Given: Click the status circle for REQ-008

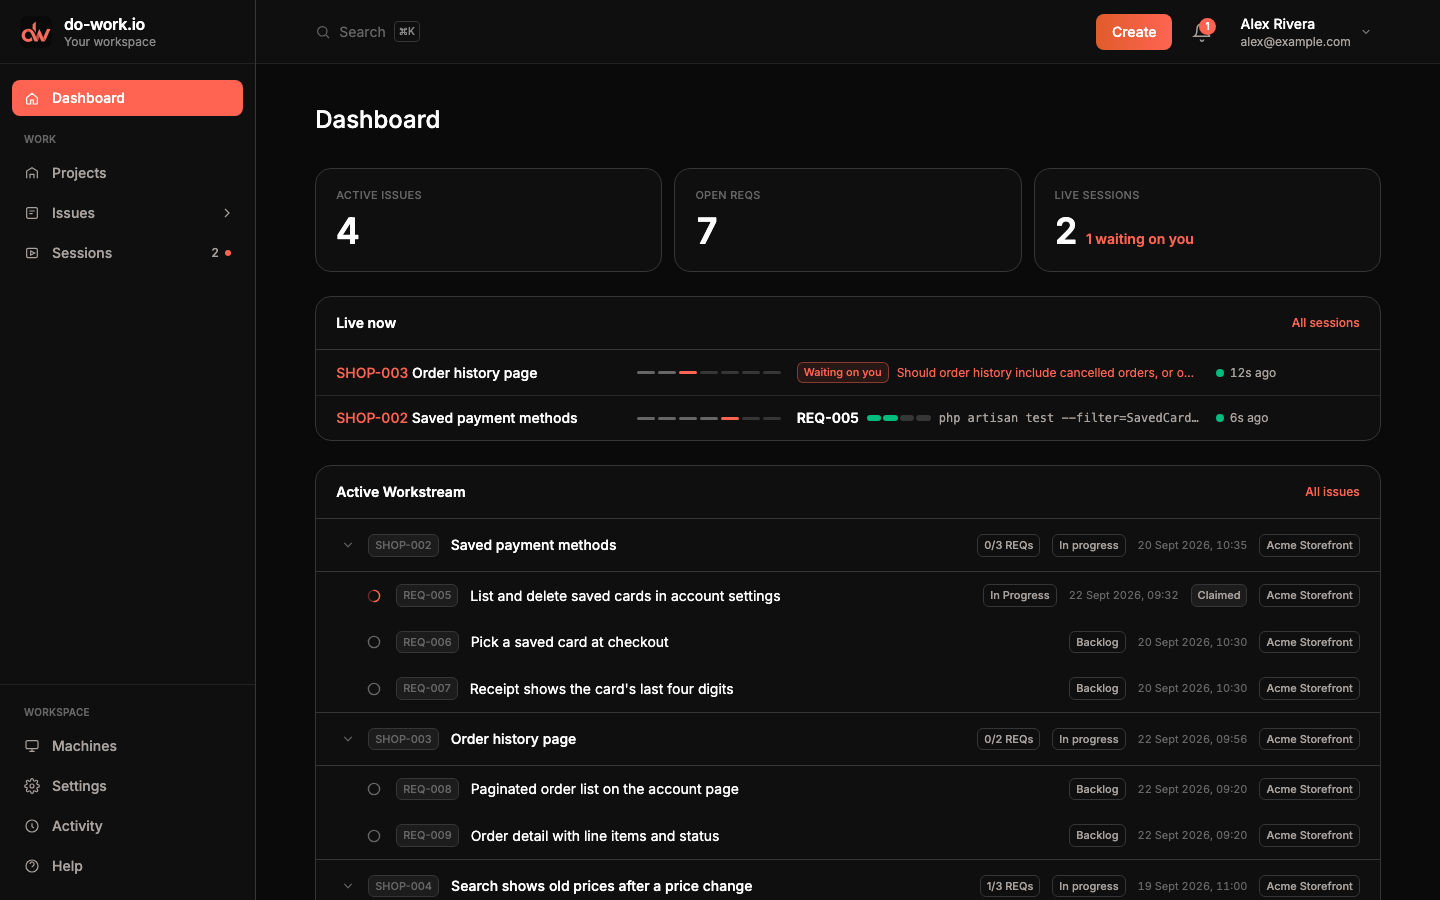Looking at the screenshot, I should 374,789.
